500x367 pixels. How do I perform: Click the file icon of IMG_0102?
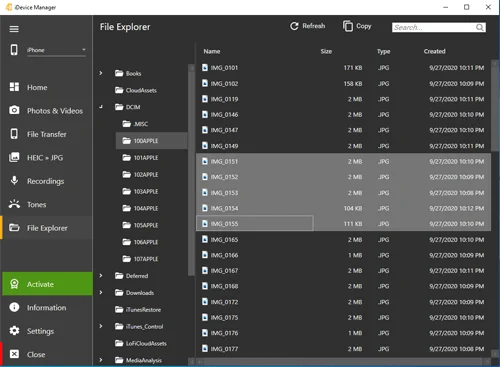click(205, 83)
